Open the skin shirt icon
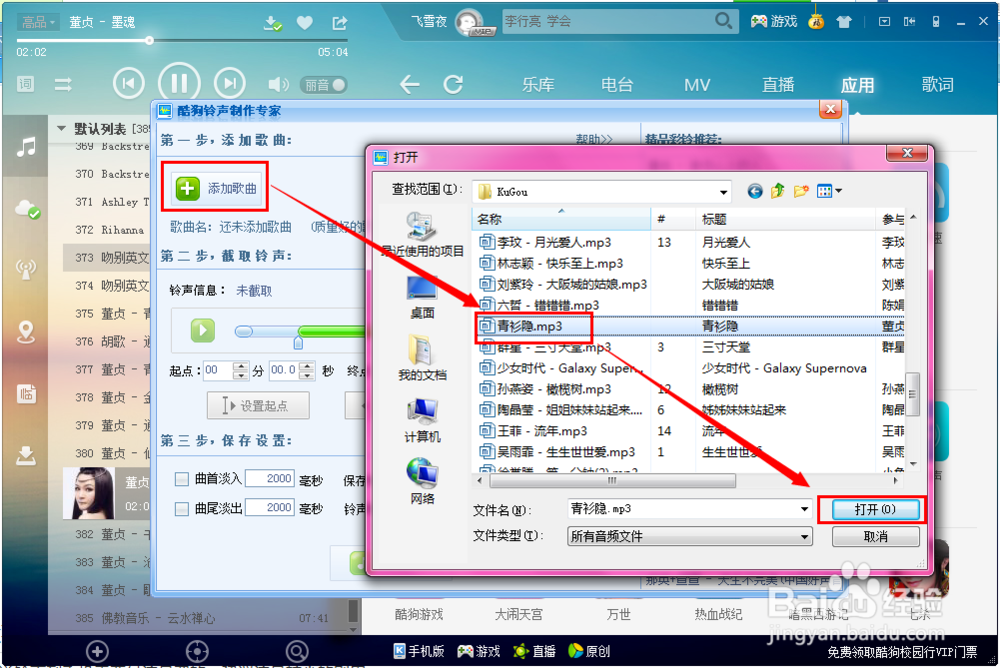1000x668 pixels. pos(844,22)
